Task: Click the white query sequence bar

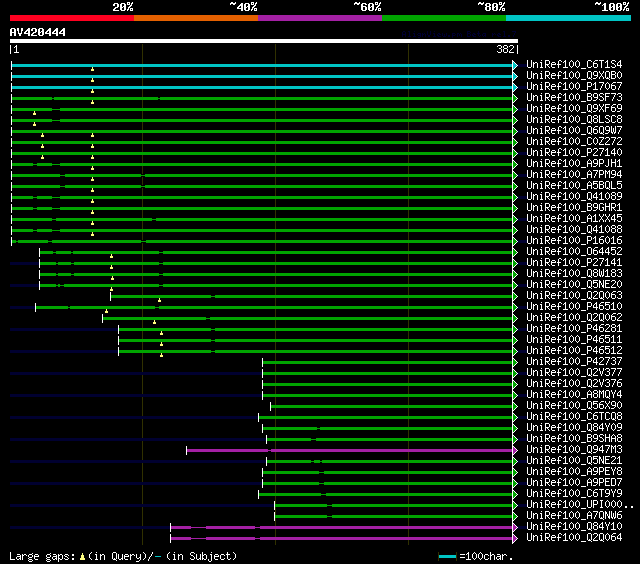Action: point(264,41)
